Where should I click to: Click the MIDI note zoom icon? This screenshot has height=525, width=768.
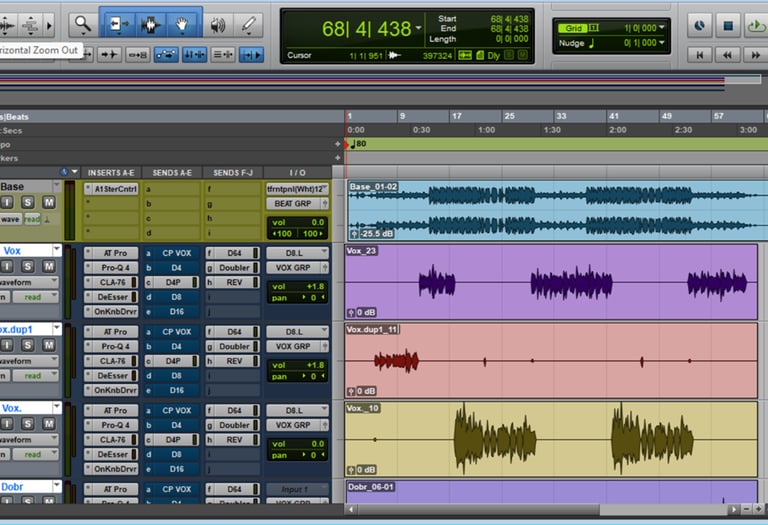click(x=30, y=25)
